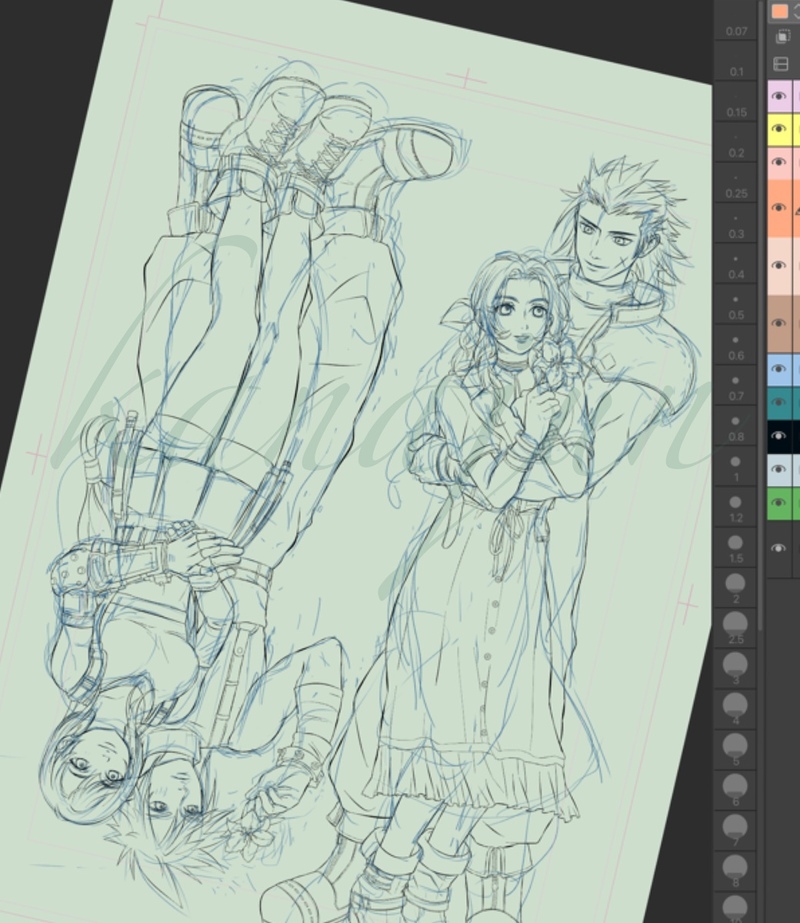
Task: Choose the 0.8 brush size preset
Action: point(736,427)
